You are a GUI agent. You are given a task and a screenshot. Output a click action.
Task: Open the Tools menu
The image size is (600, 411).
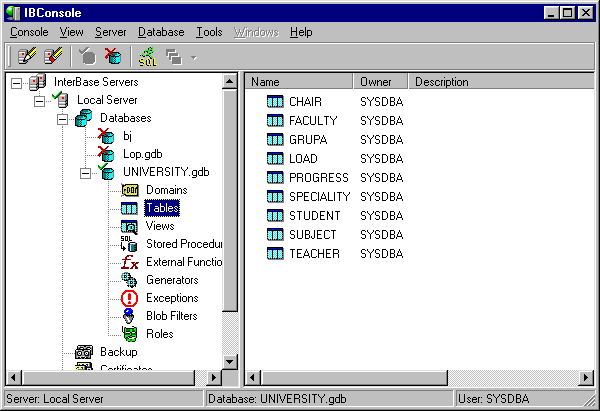(x=209, y=32)
